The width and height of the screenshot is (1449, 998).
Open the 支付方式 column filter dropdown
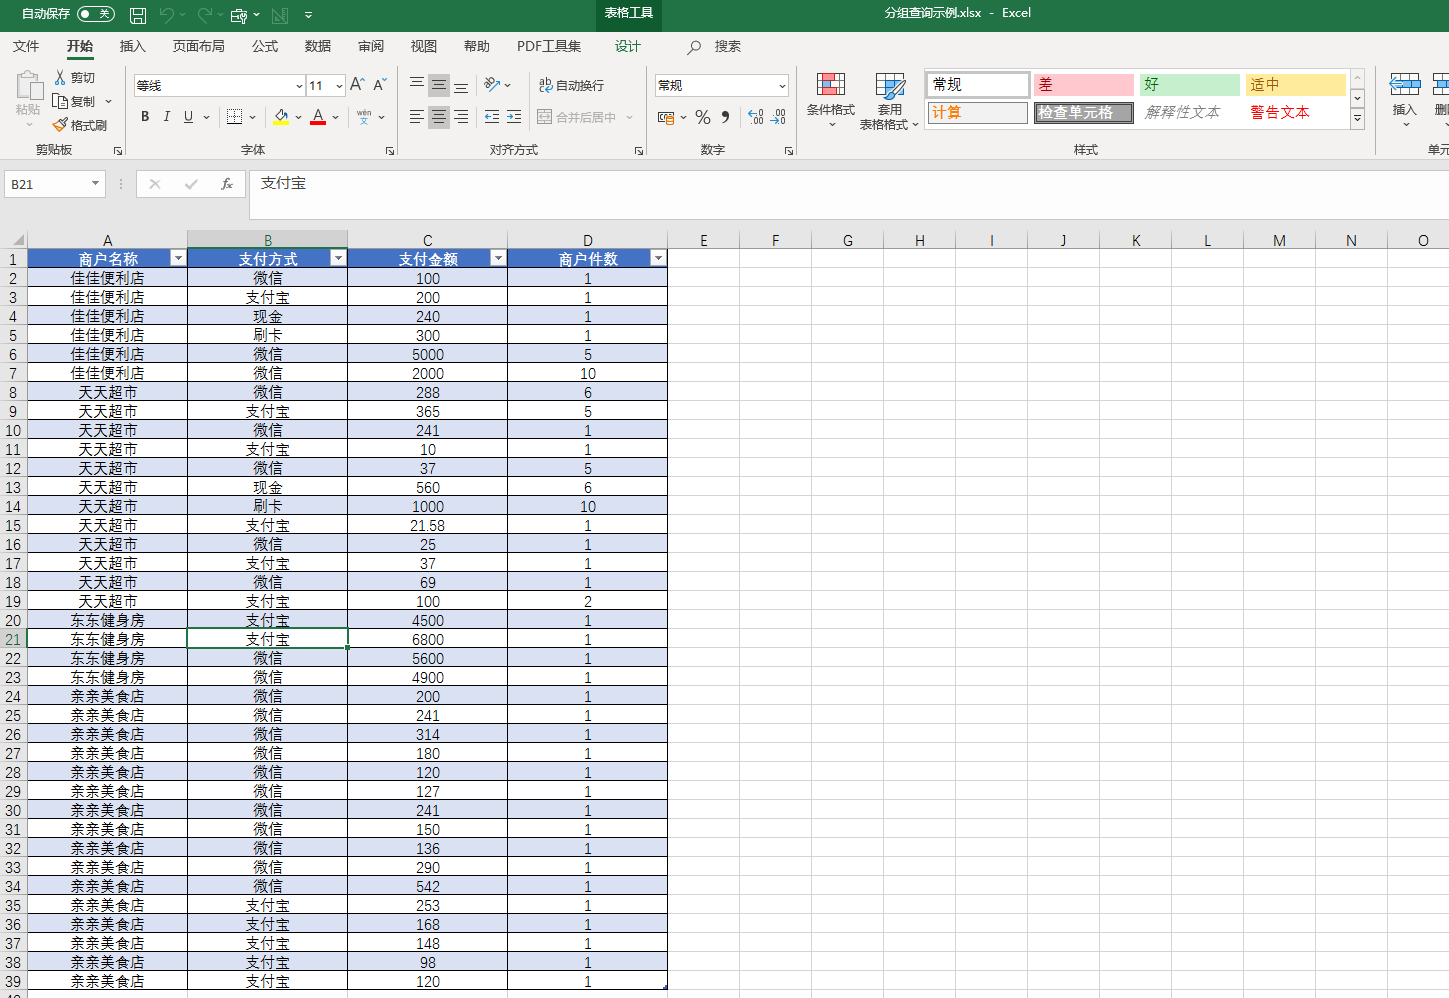338,258
